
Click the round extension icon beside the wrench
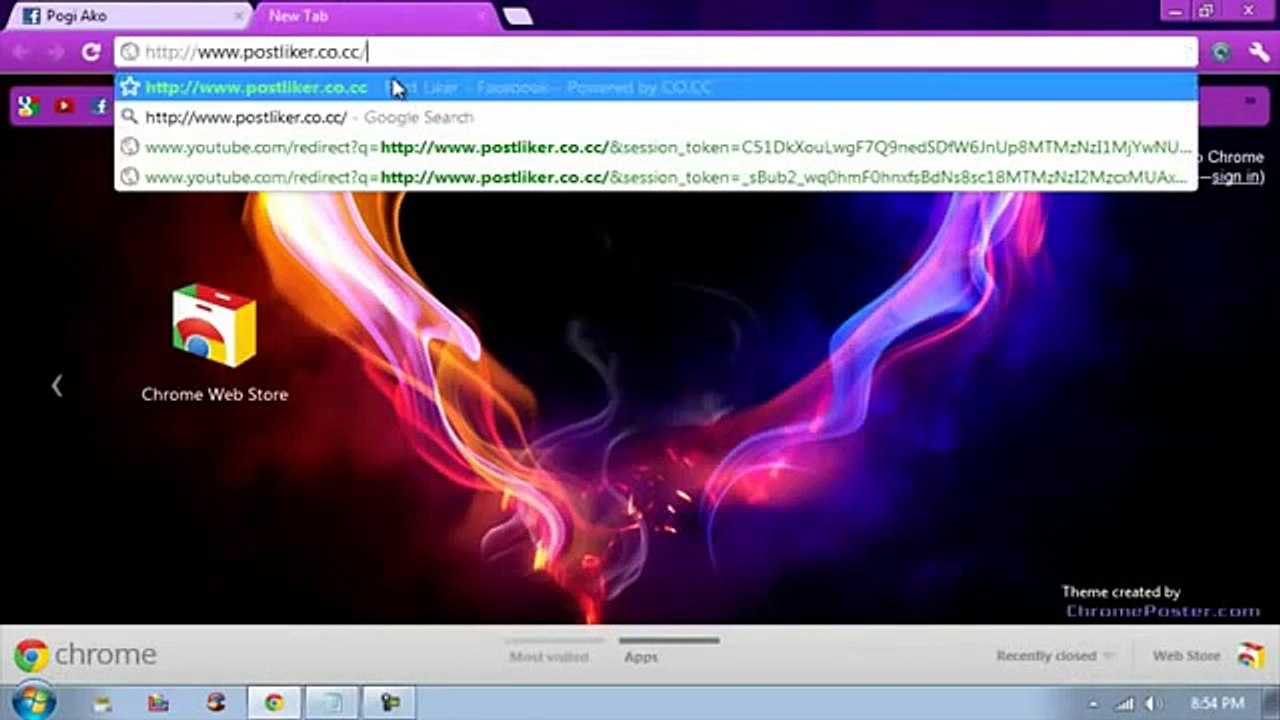[1220, 52]
